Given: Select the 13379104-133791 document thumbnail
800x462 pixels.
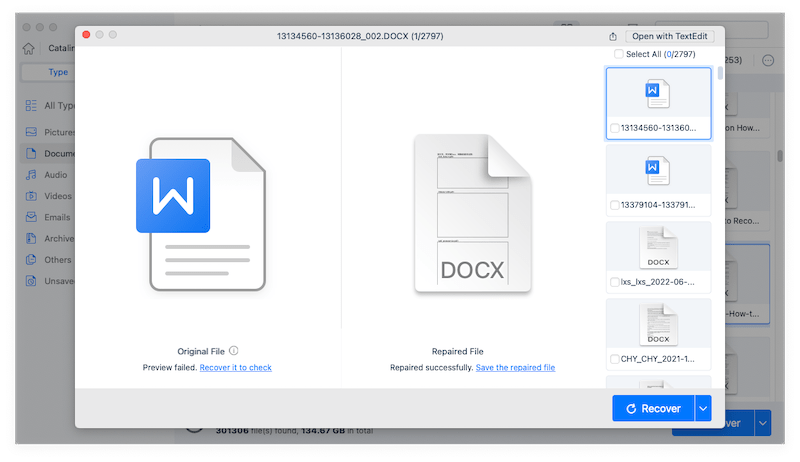Looking at the screenshot, I should pyautogui.click(x=658, y=170).
